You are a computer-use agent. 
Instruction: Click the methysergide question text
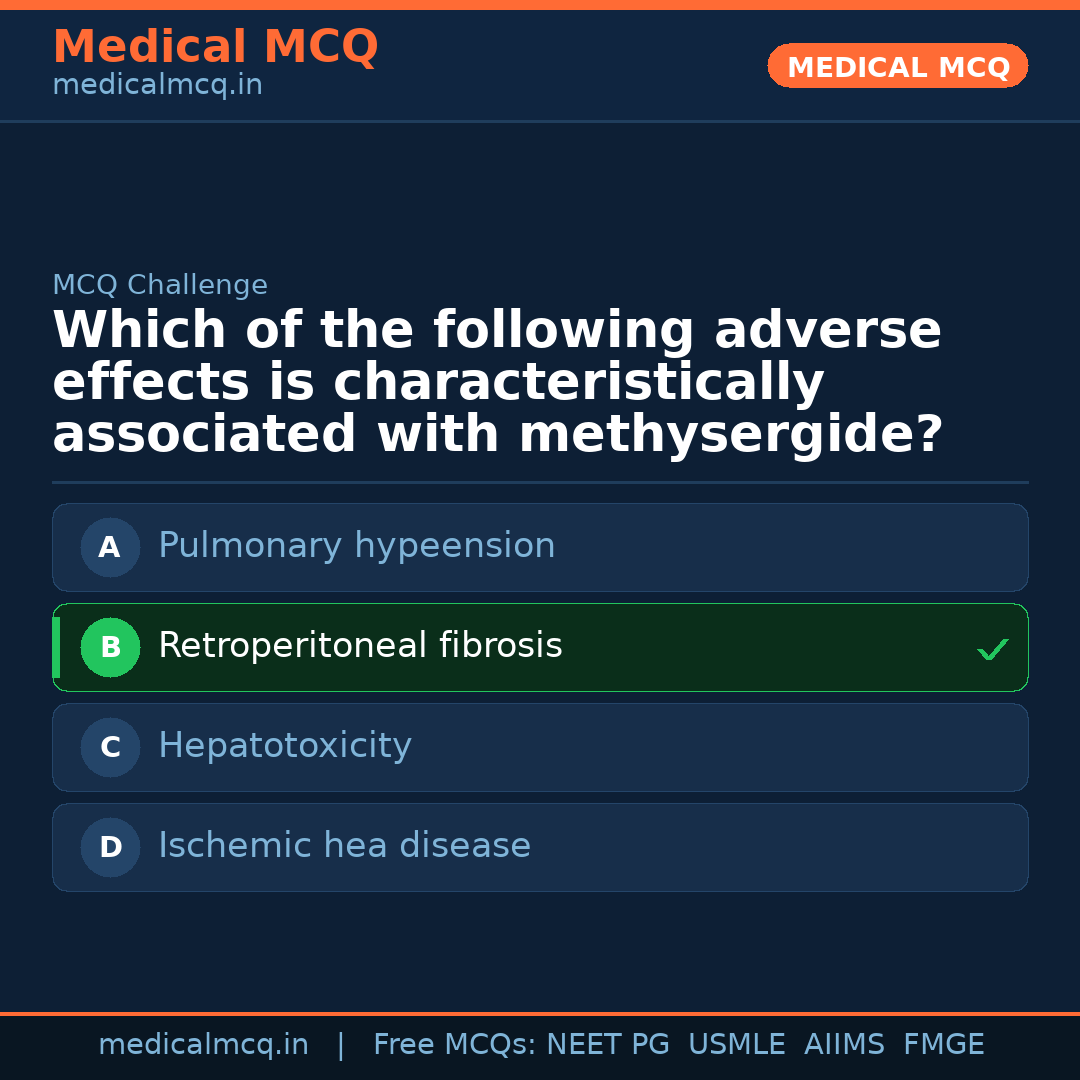497,383
